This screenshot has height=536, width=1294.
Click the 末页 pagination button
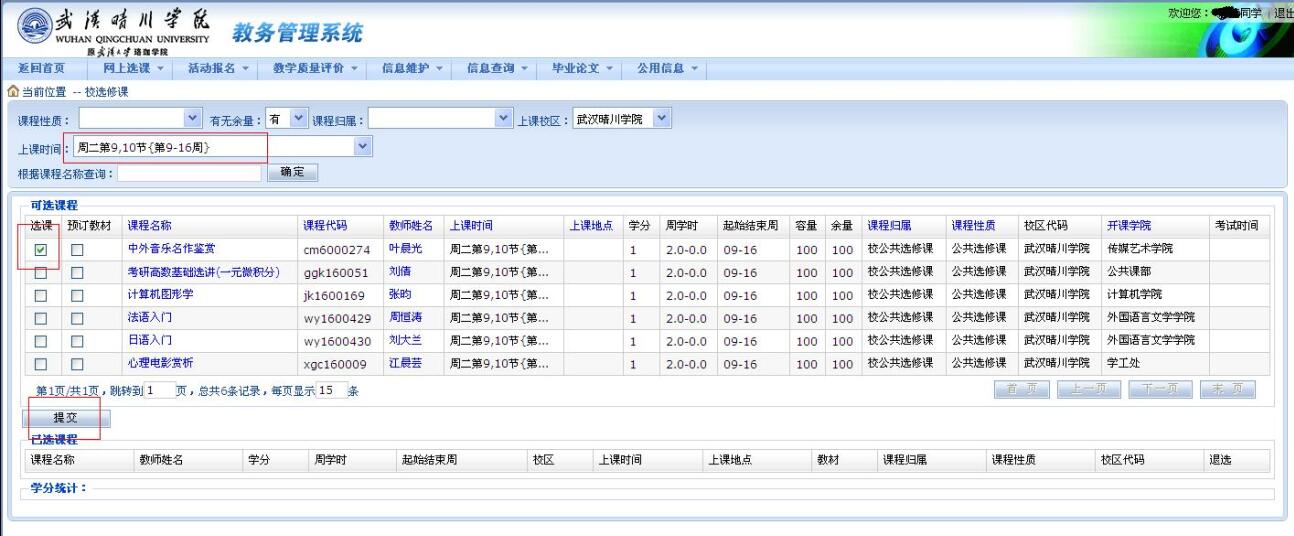pos(1228,389)
